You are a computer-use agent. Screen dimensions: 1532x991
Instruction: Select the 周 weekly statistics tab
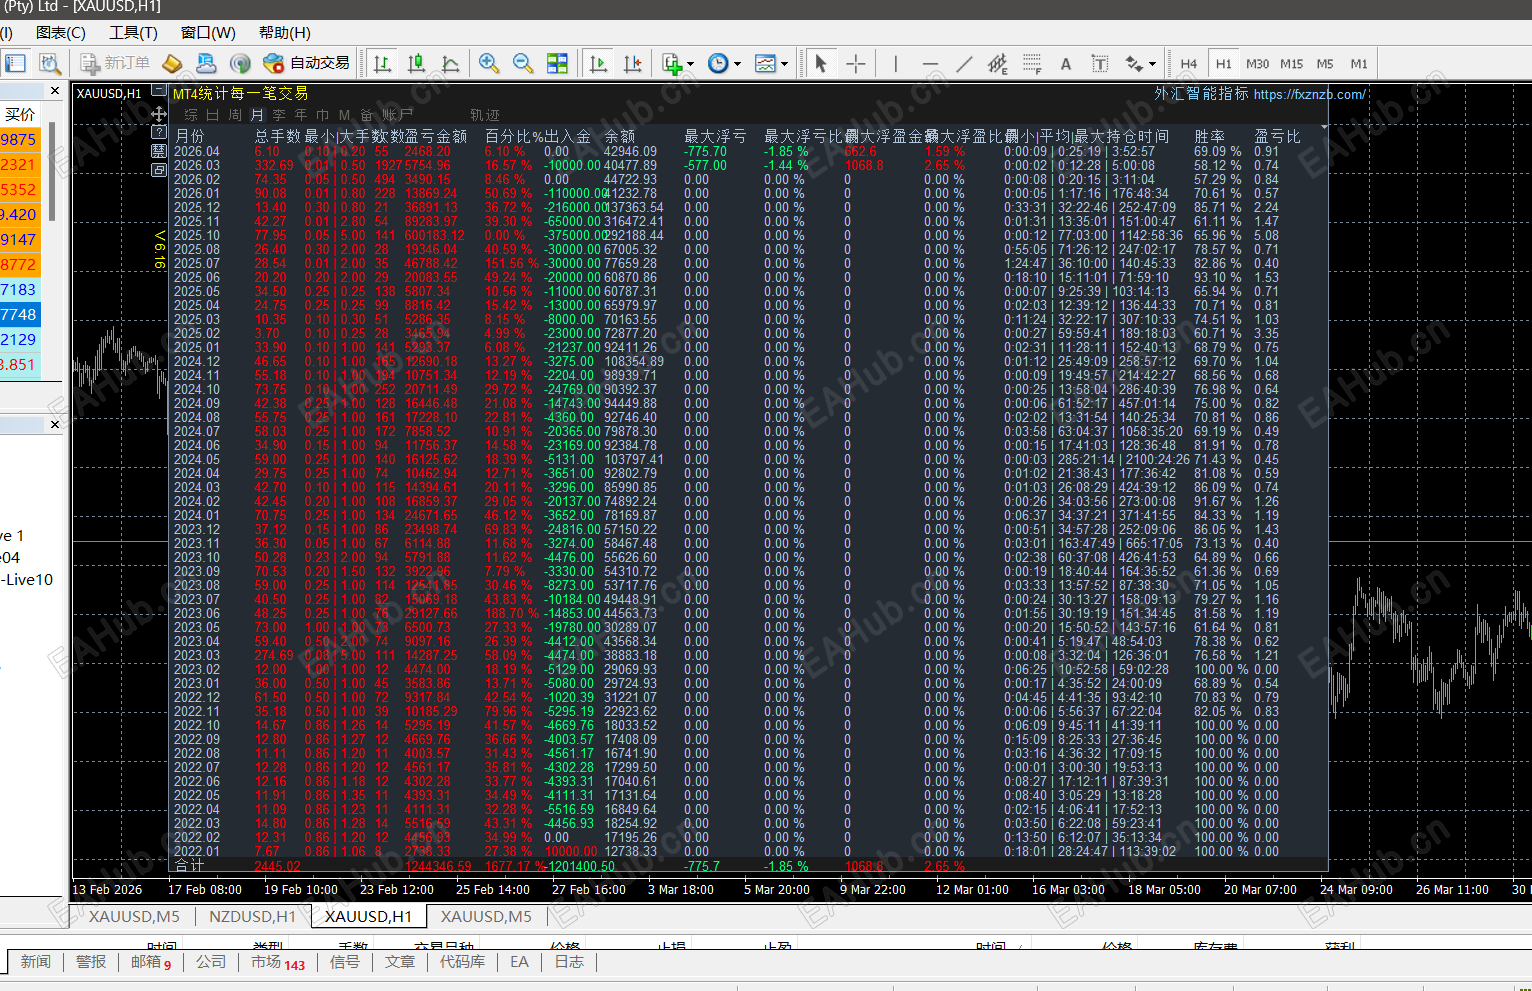(235, 115)
